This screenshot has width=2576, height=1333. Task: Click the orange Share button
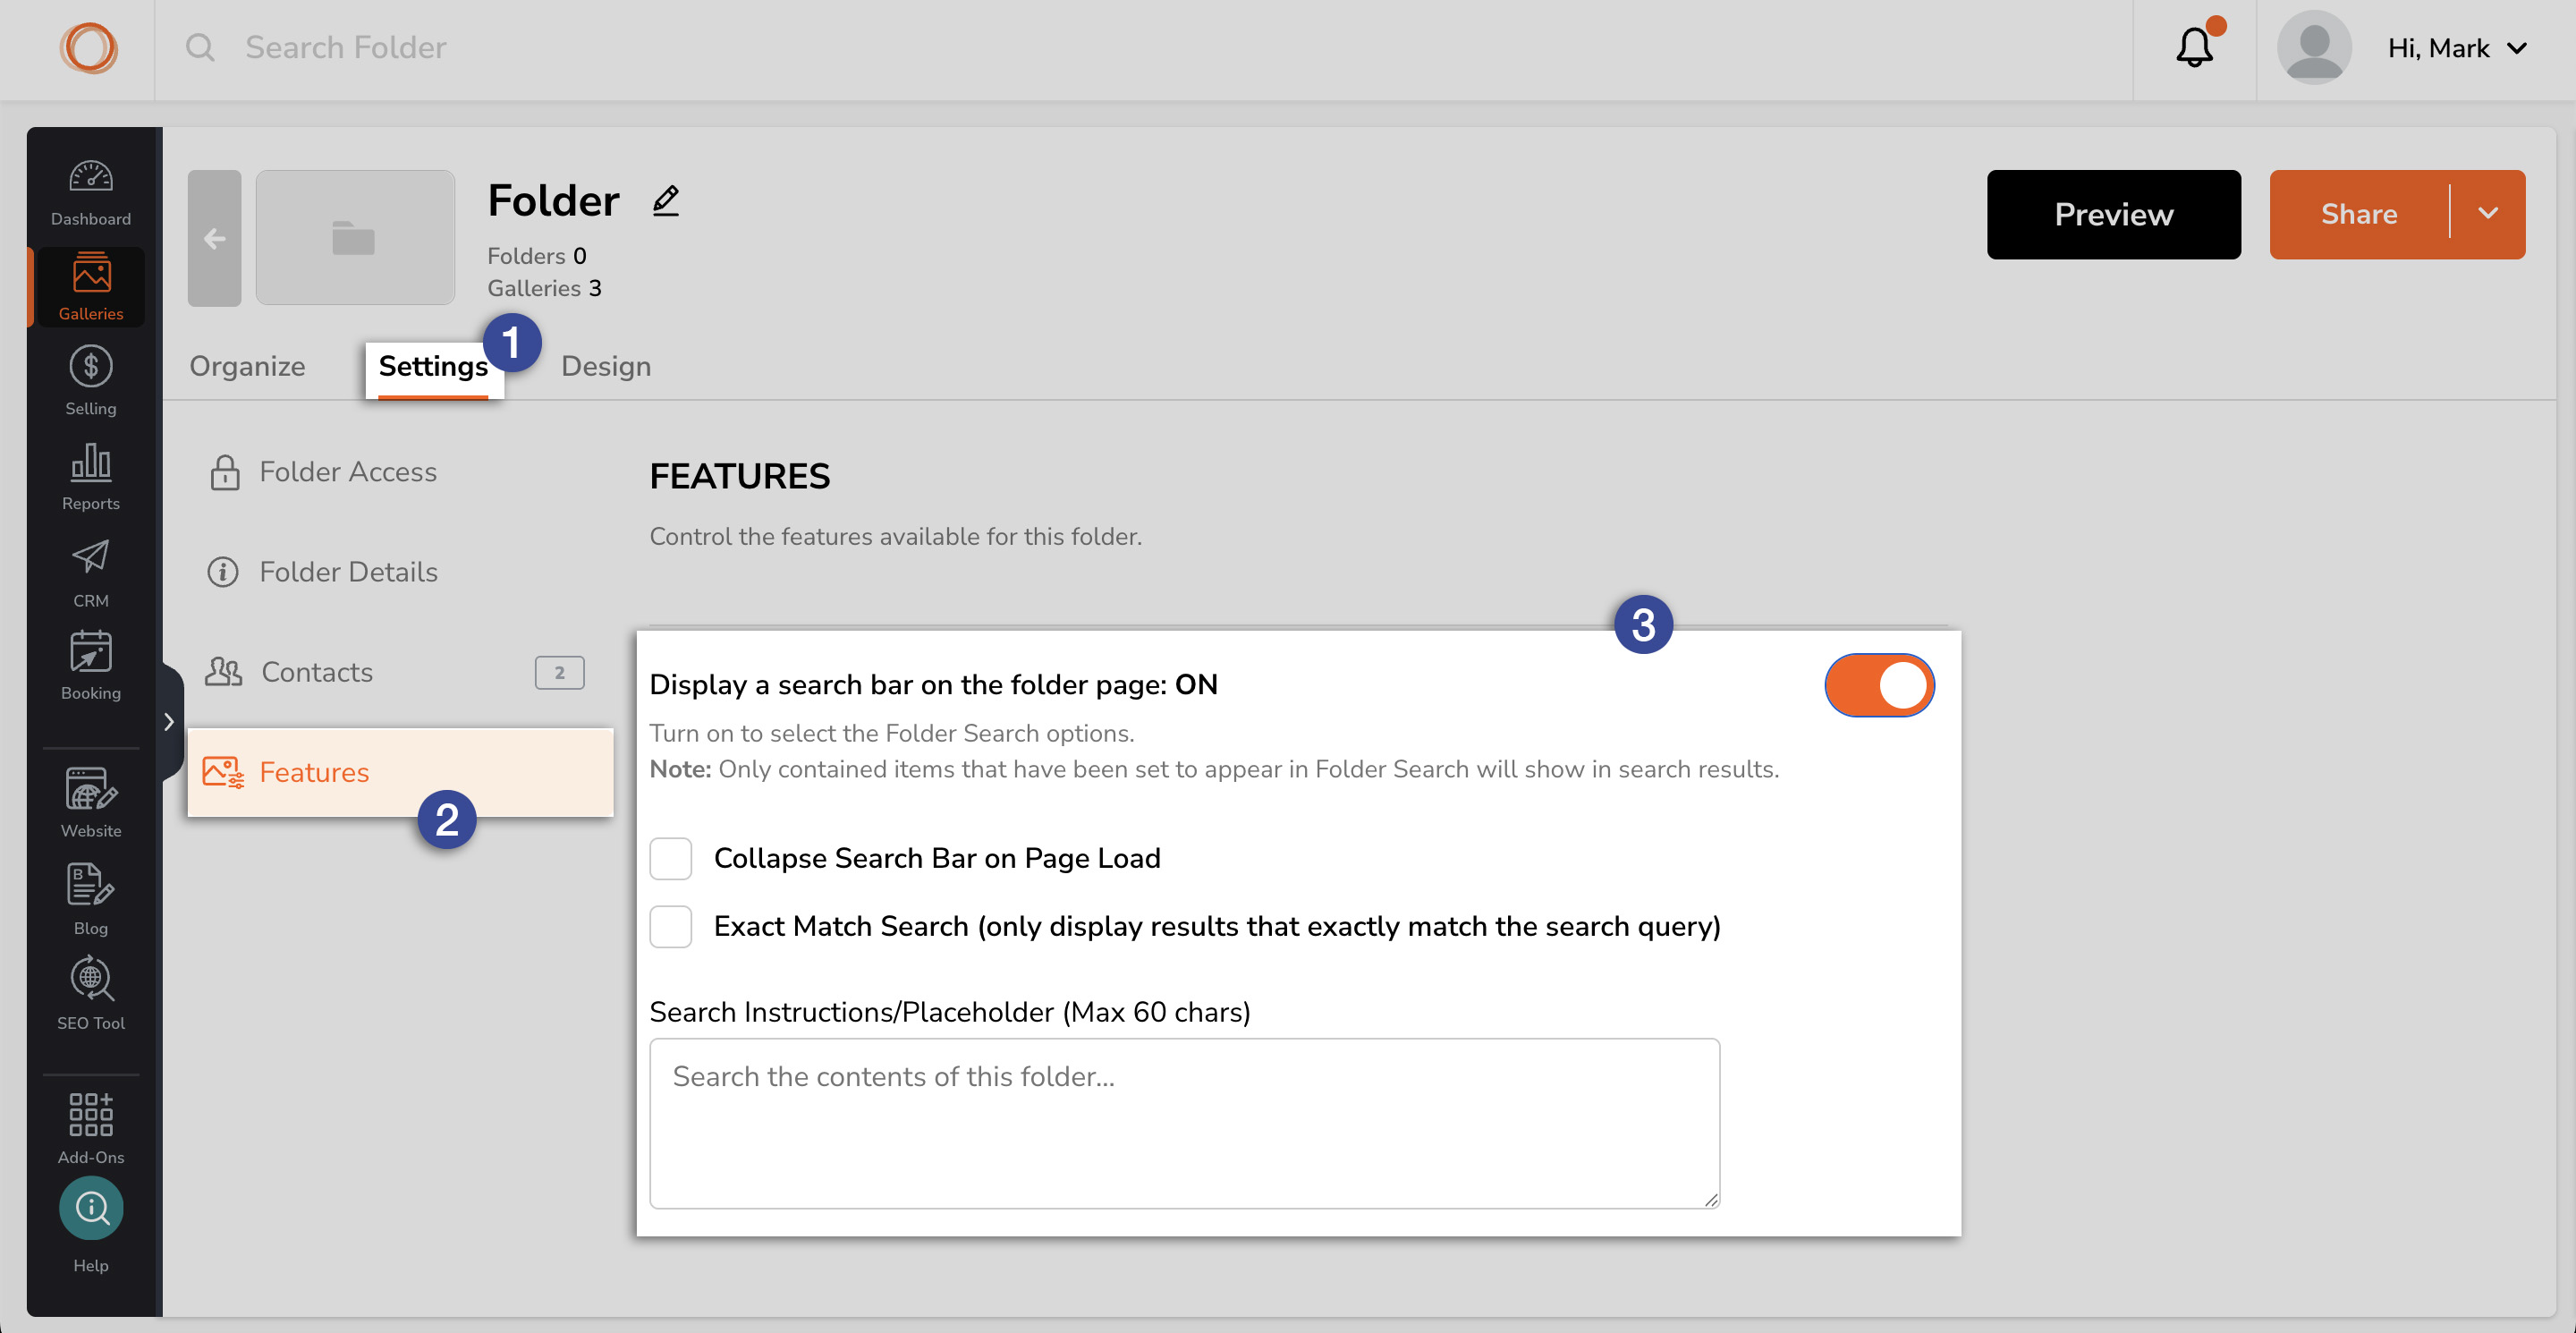[x=2359, y=214]
